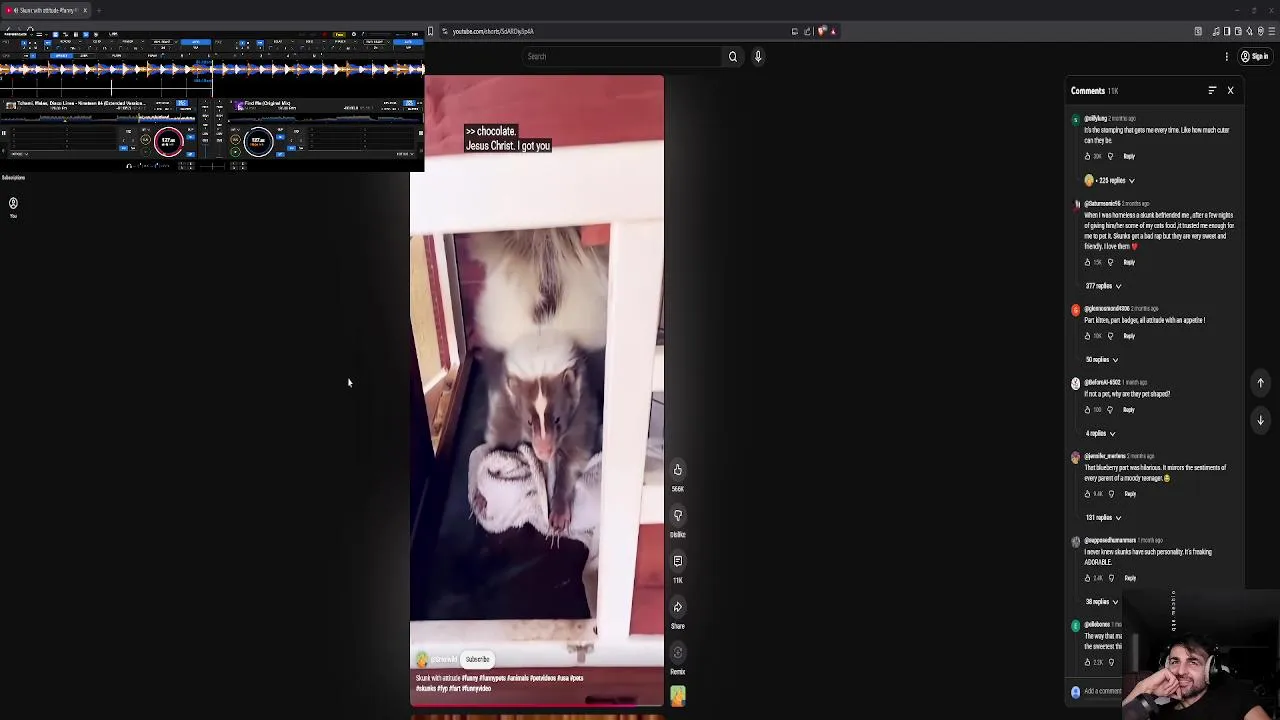Like the 'Part kitten, part badger' comment
This screenshot has height=720, width=1280.
pyautogui.click(x=1088, y=337)
